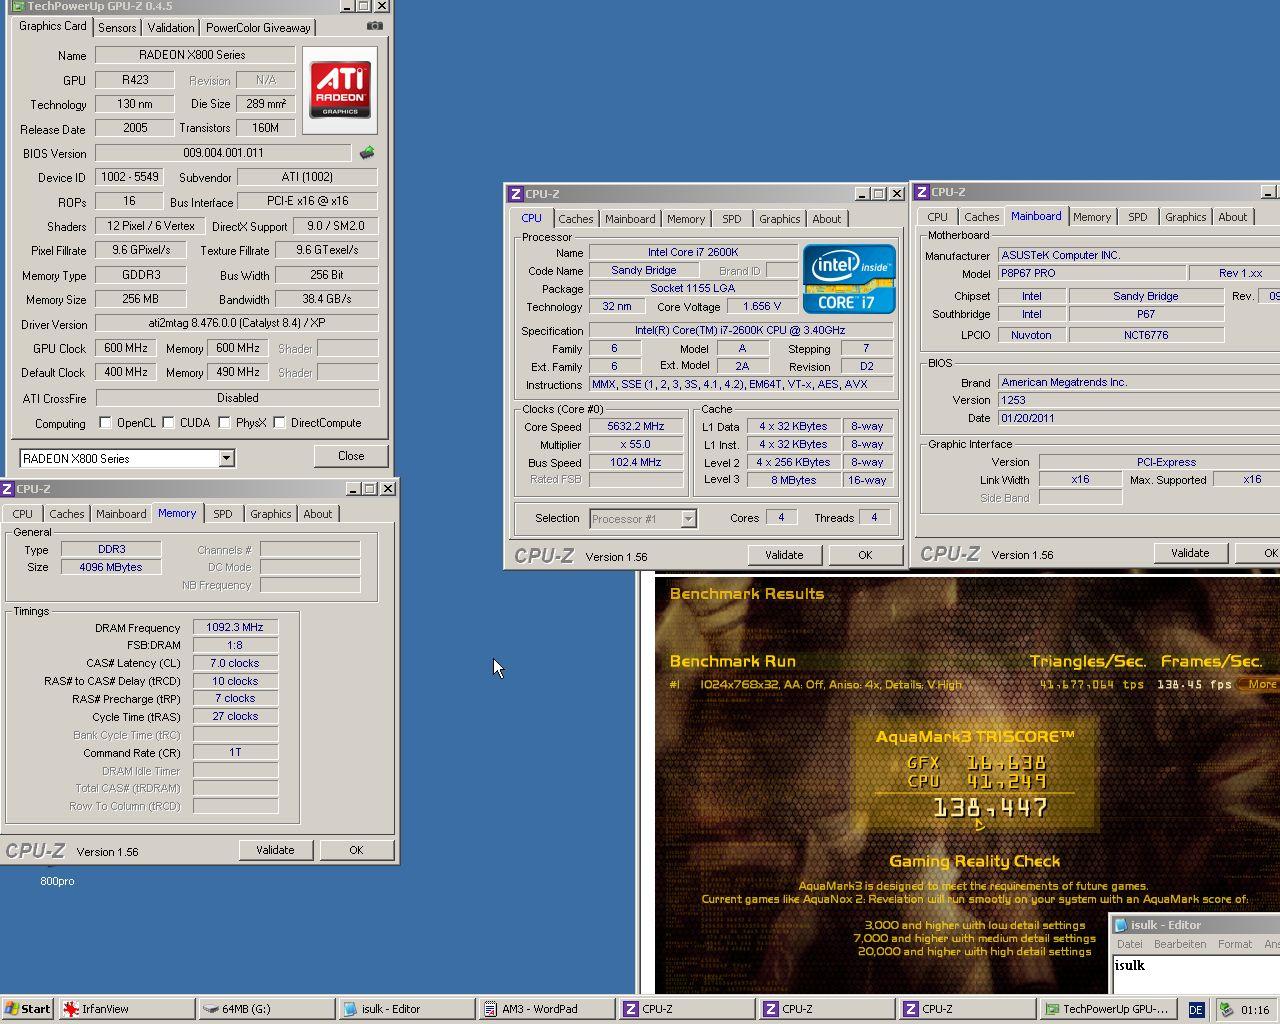Open the Format menu in isulk Editor
The height and width of the screenshot is (1024, 1280).
(1234, 944)
